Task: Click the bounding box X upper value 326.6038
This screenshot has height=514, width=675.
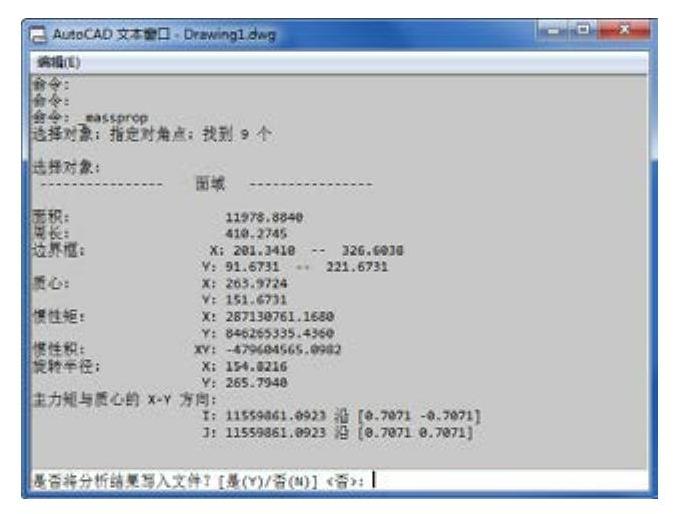Action: click(373, 251)
